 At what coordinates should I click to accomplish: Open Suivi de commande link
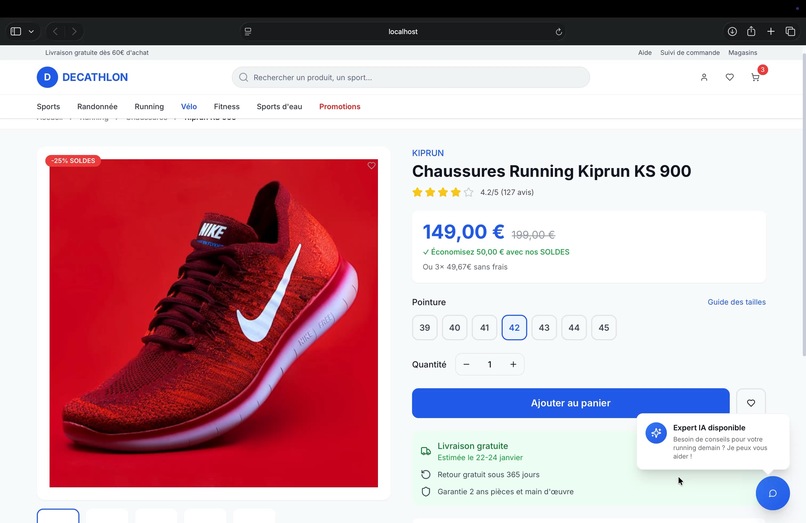point(690,52)
